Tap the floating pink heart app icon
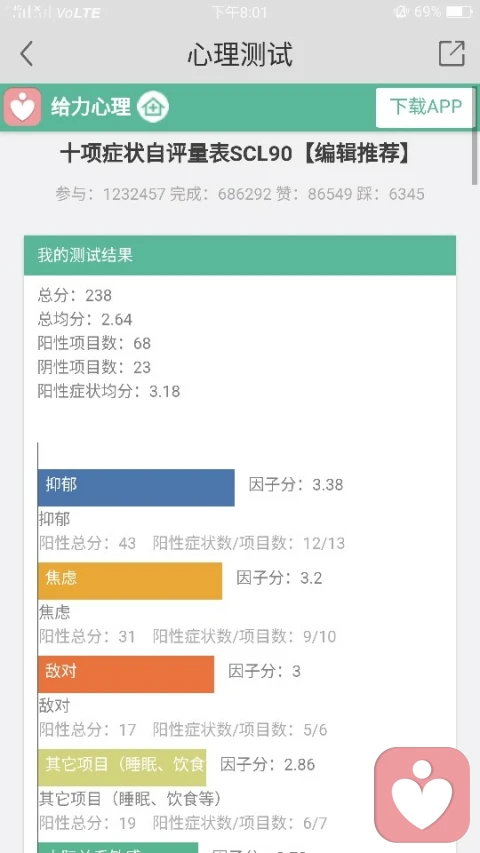Viewport: 480px width, 853px height. (422, 794)
